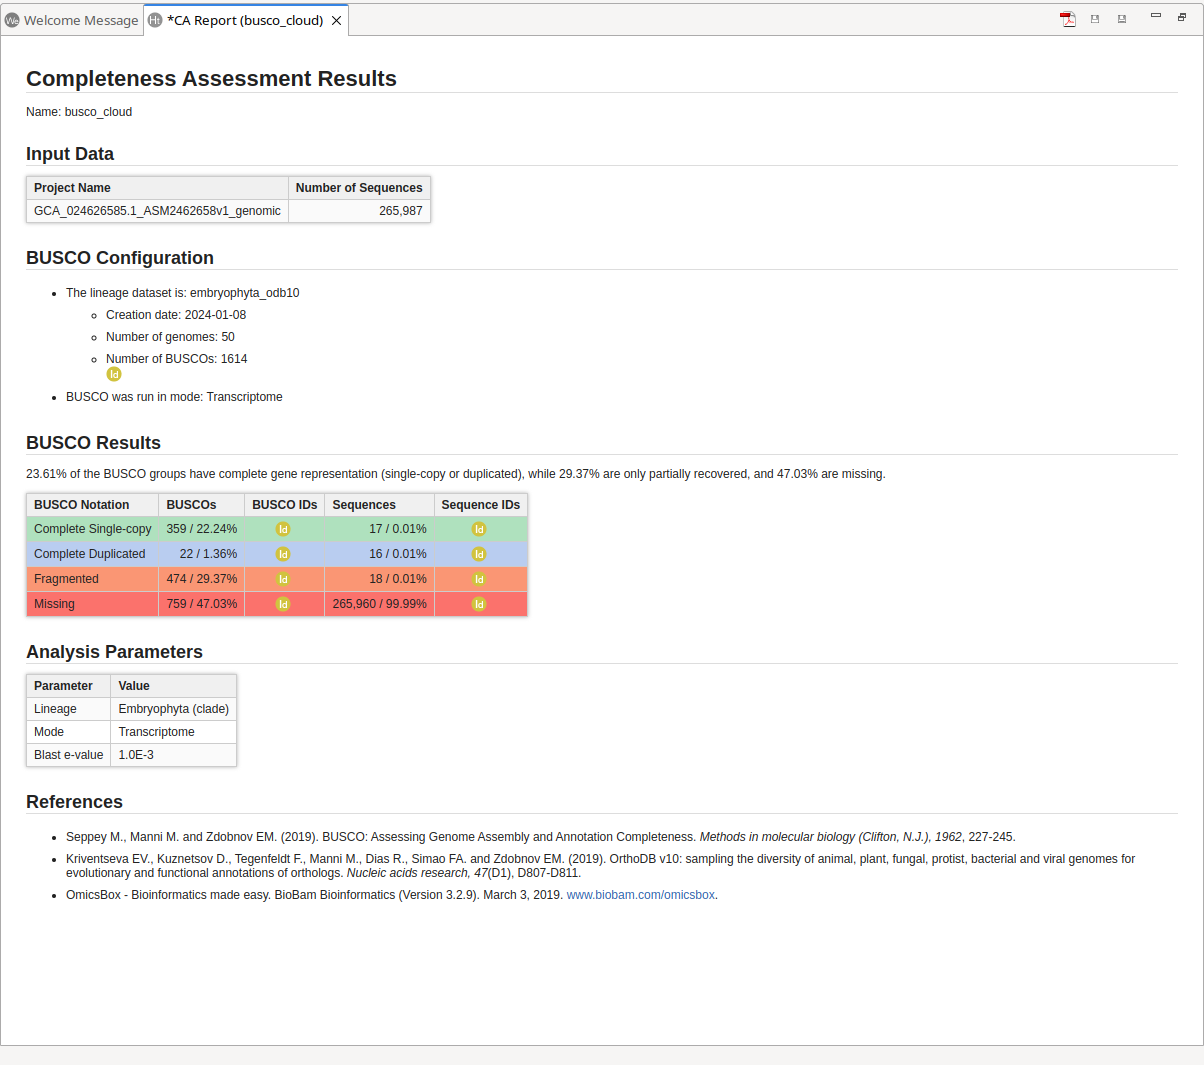Viewport: 1204px width, 1065px height.
Task: Open Id list under Number of BUSCOs
Action: tap(114, 374)
